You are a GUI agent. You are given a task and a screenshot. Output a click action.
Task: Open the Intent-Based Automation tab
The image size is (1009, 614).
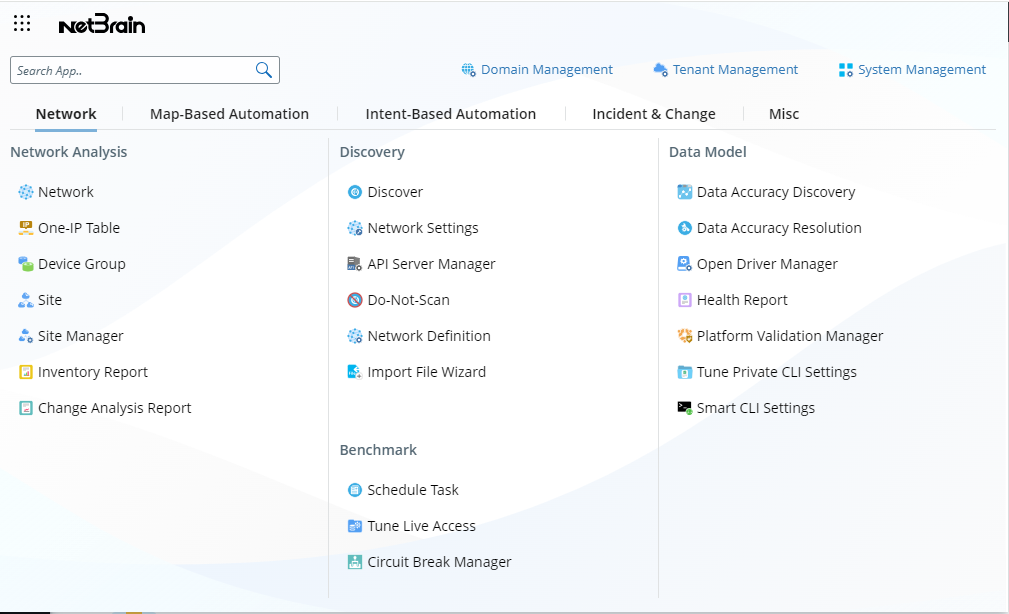click(x=450, y=114)
